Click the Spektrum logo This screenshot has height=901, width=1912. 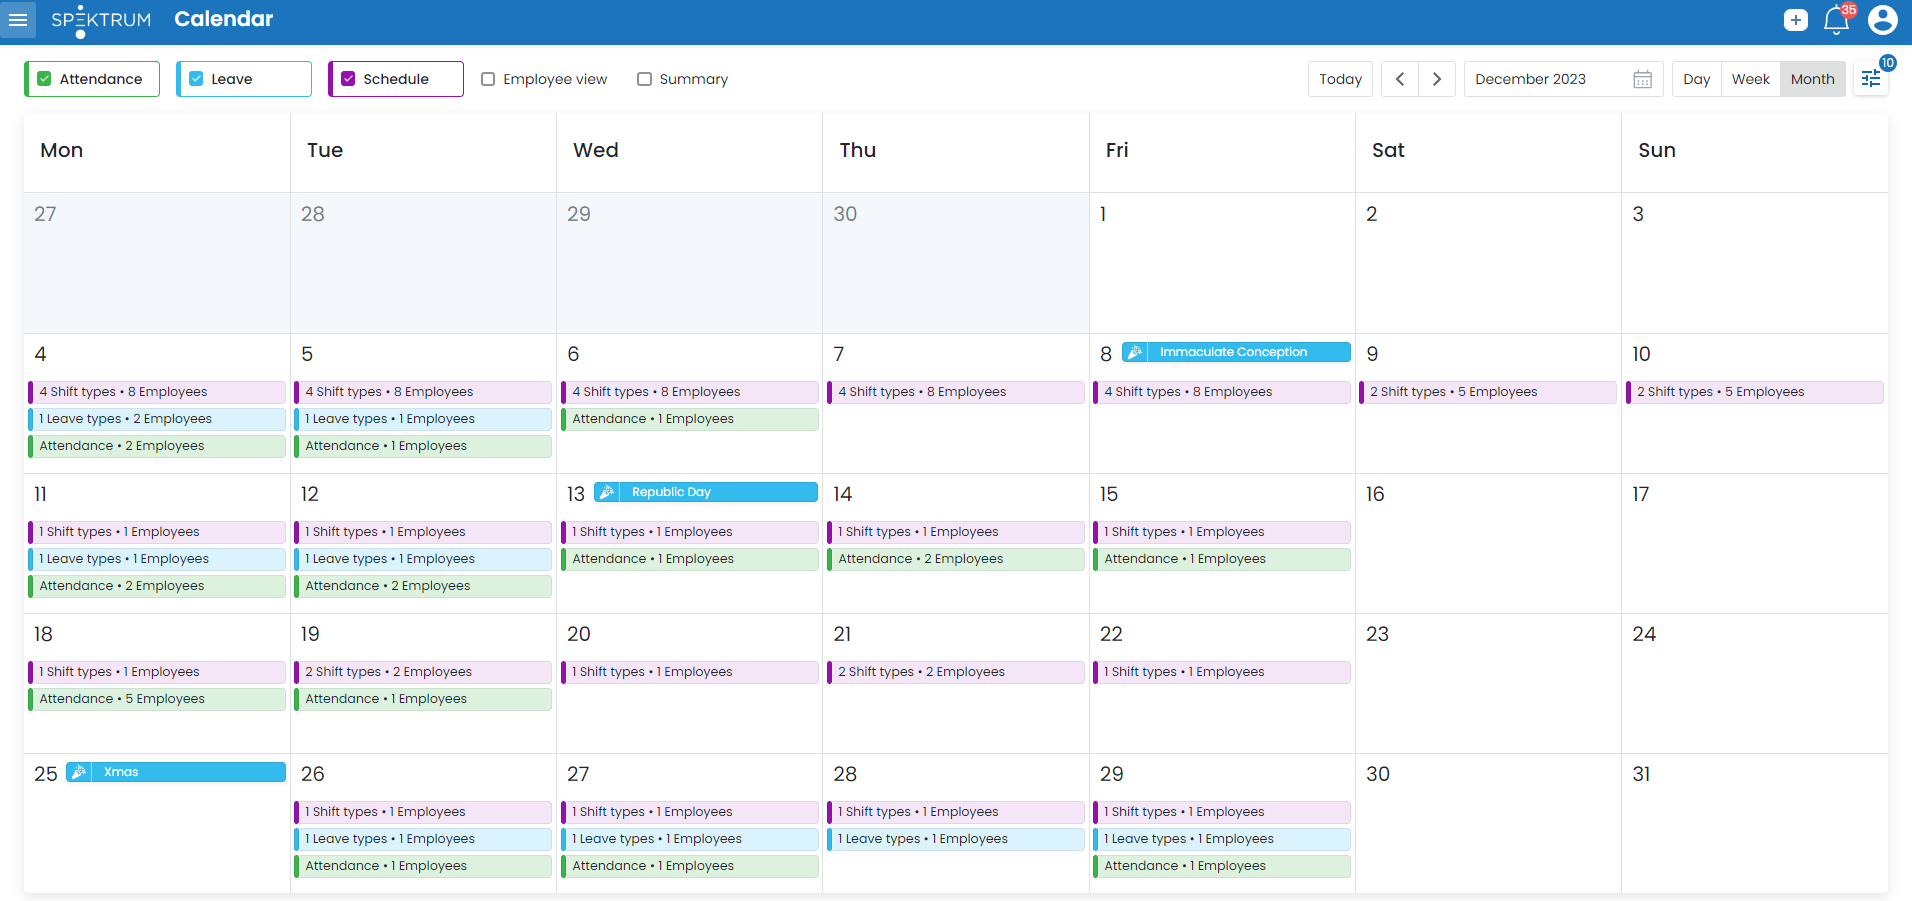click(x=100, y=19)
